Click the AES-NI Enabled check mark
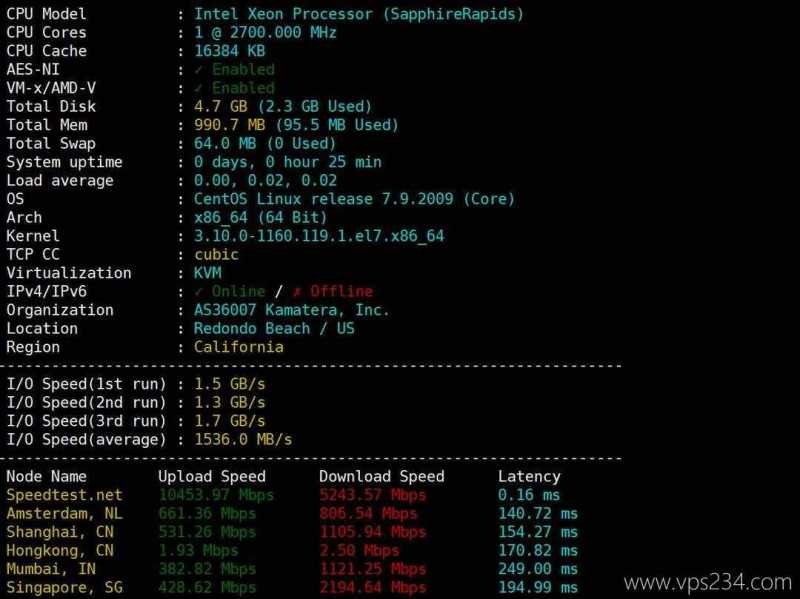 click(x=199, y=69)
